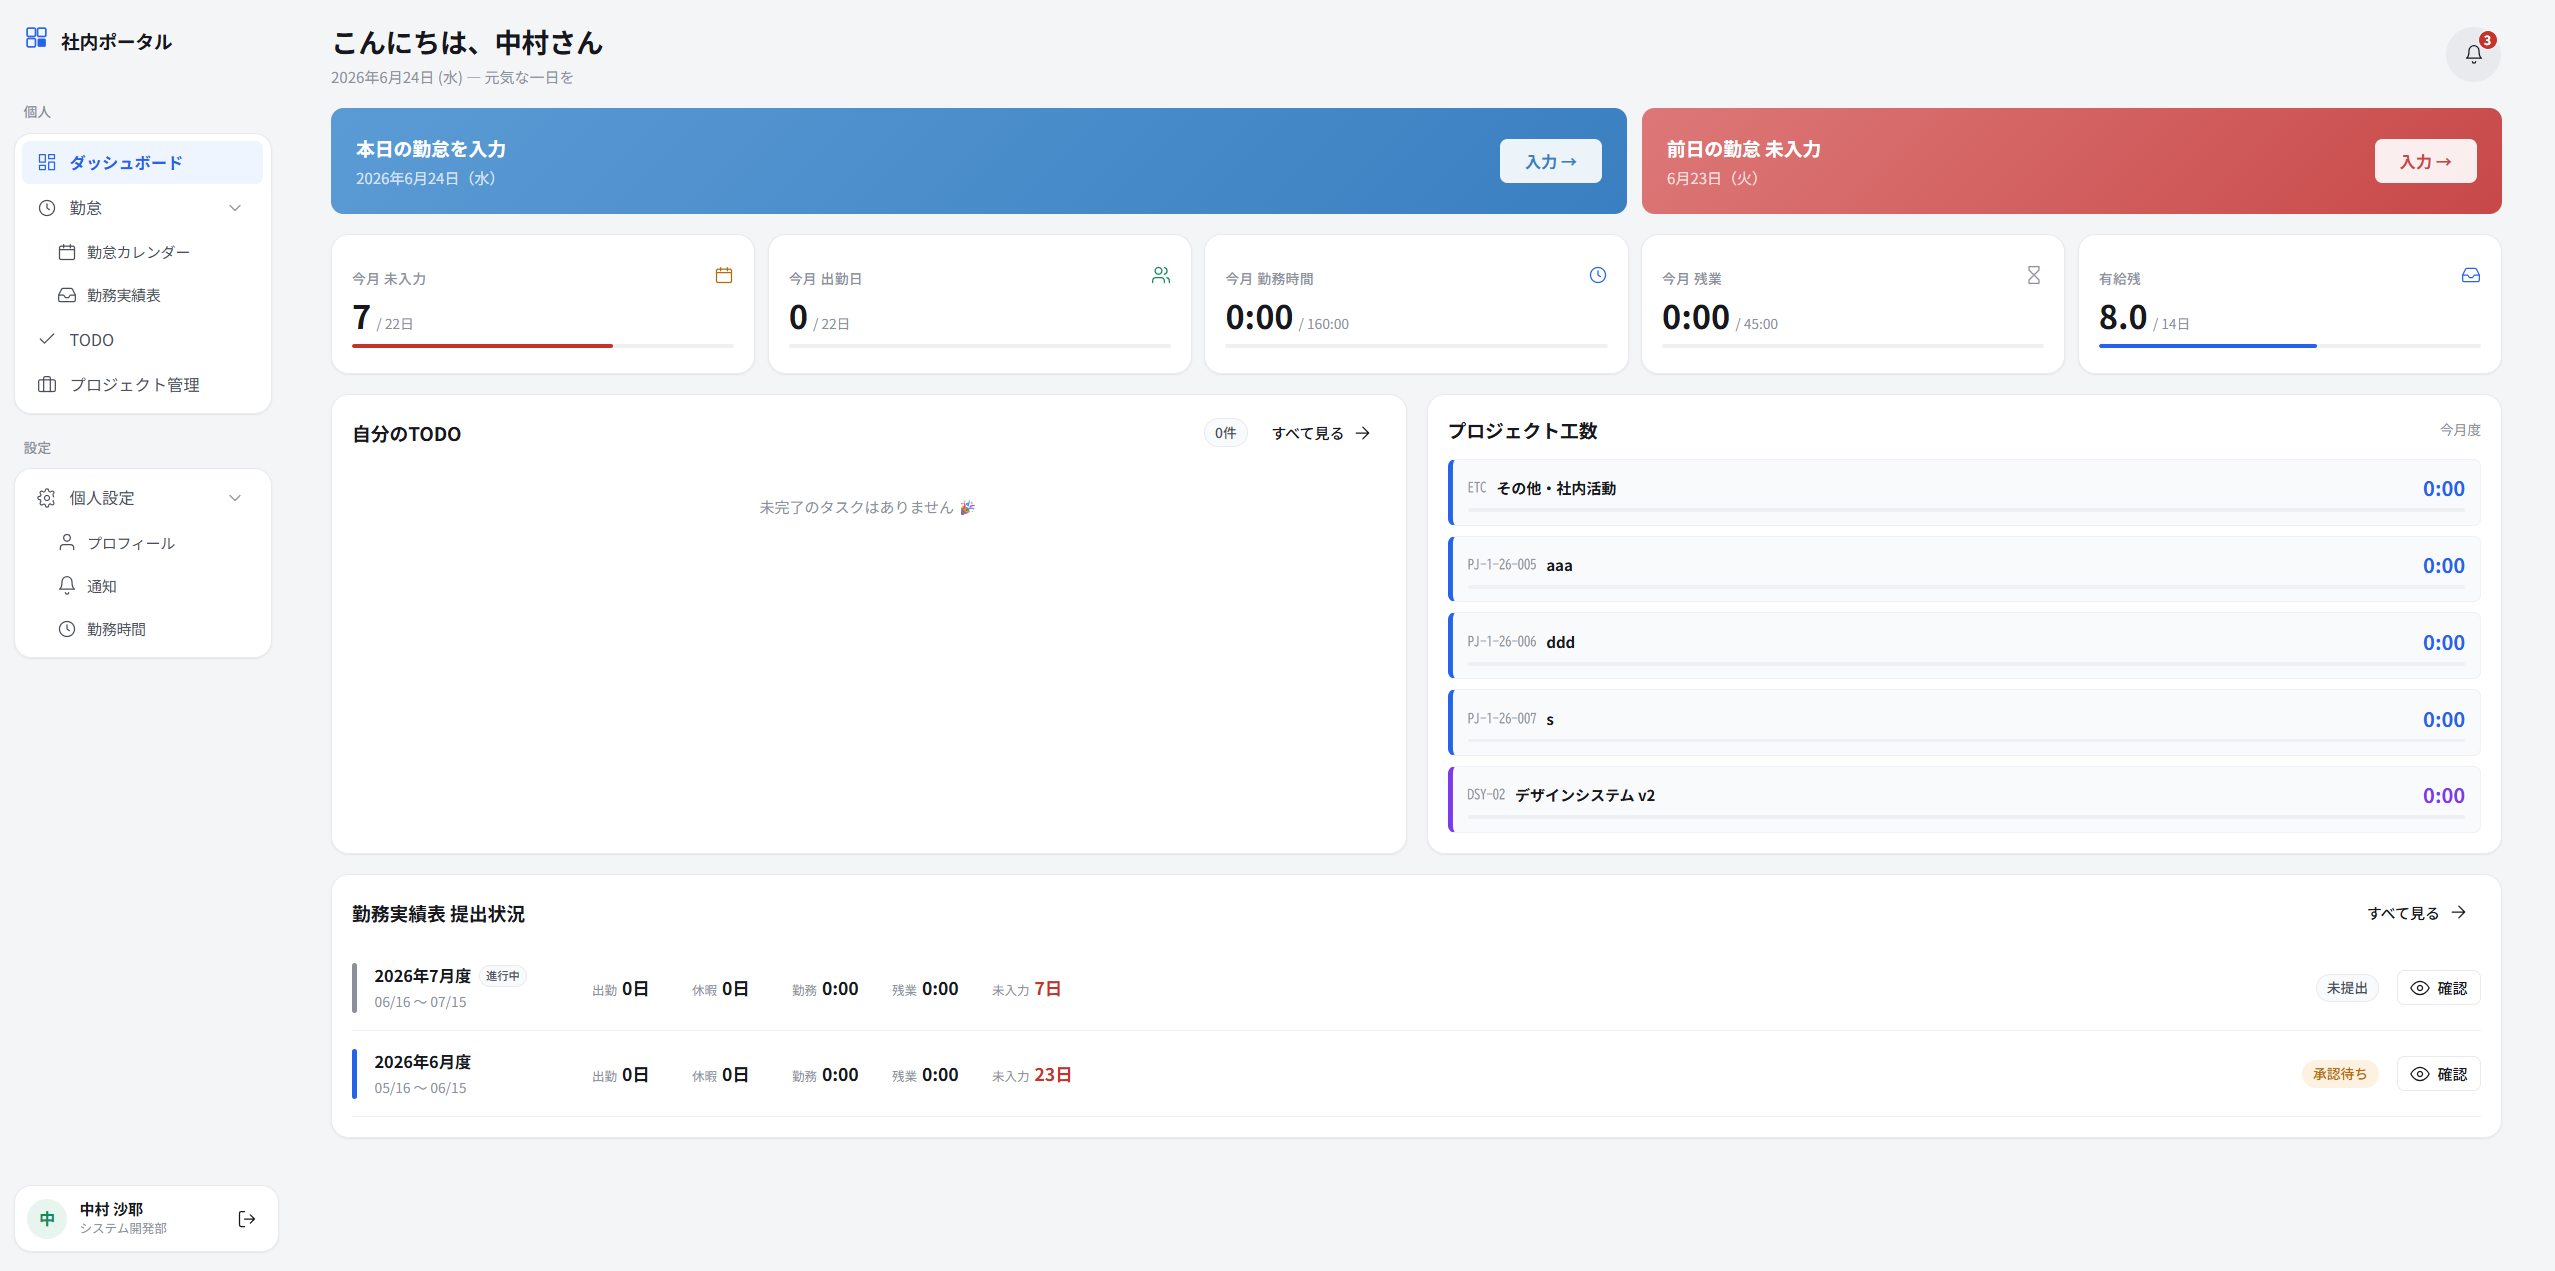The image size is (2555, 1271).
Task: Click briefcase icon beside プロジェクト管理
Action: (47, 384)
